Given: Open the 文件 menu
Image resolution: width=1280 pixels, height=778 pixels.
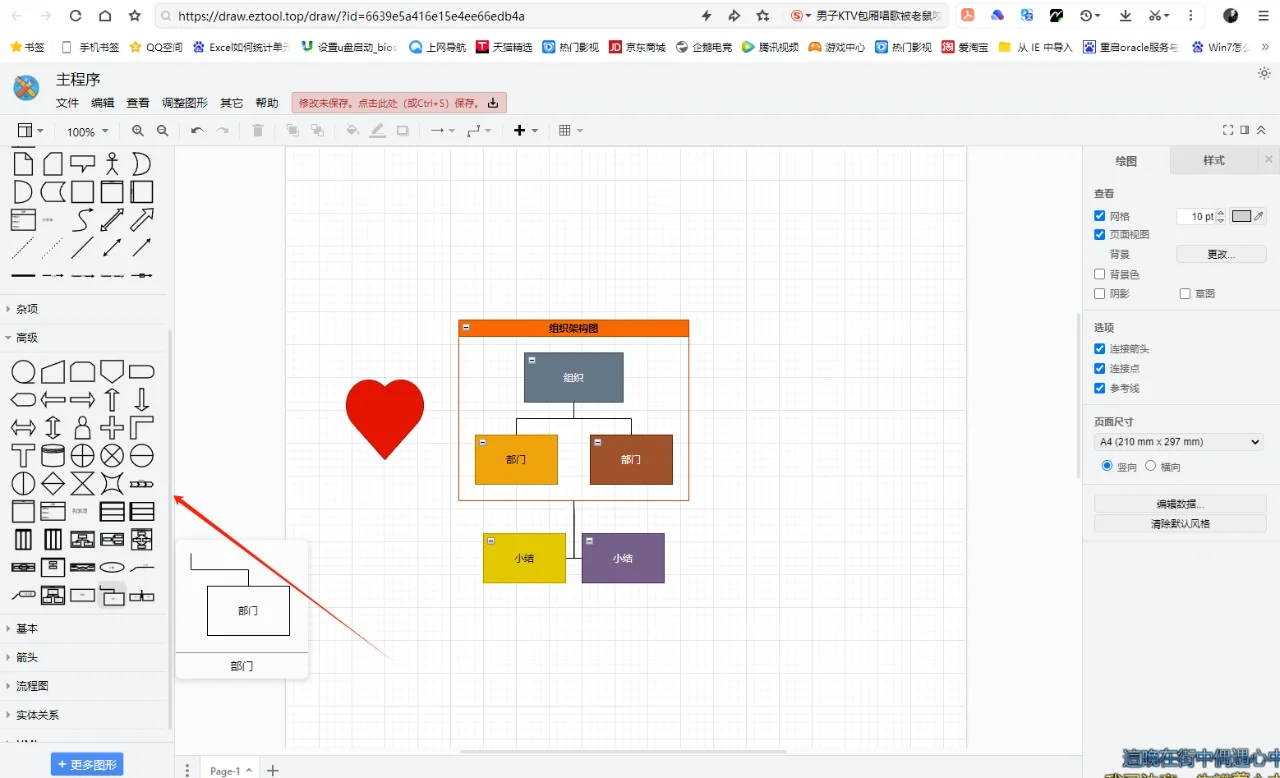Looking at the screenshot, I should point(67,103).
